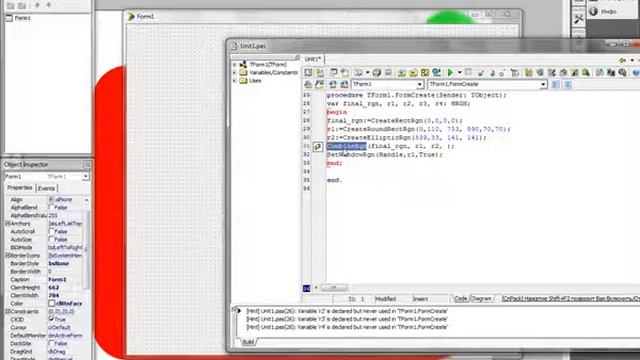Select the BorderStyle property value bsNone

click(59, 264)
